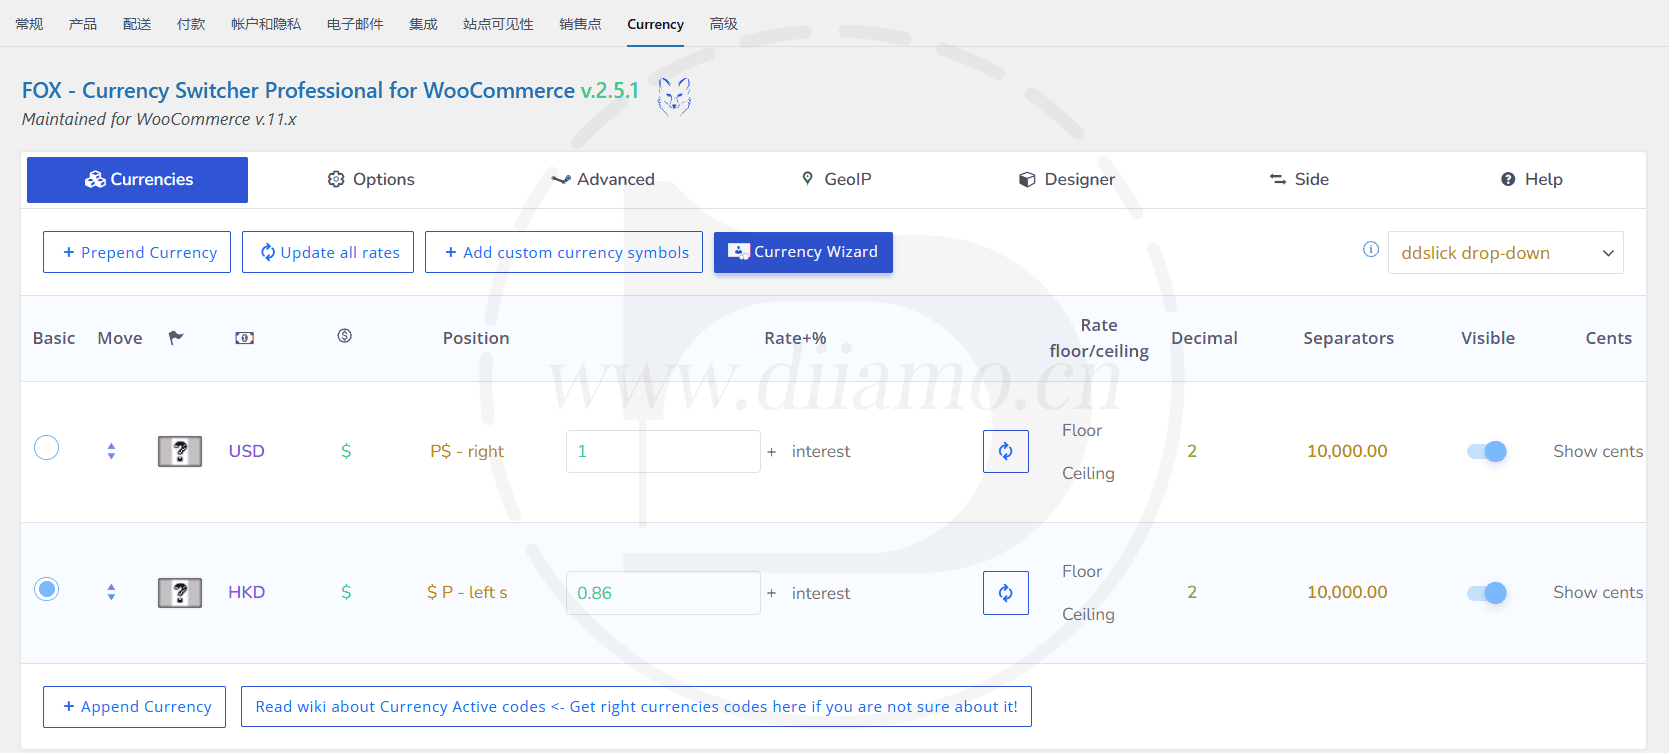Choose Ceiling rounding for HKD
Viewport: 1669px width, 753px height.
[x=1088, y=614]
